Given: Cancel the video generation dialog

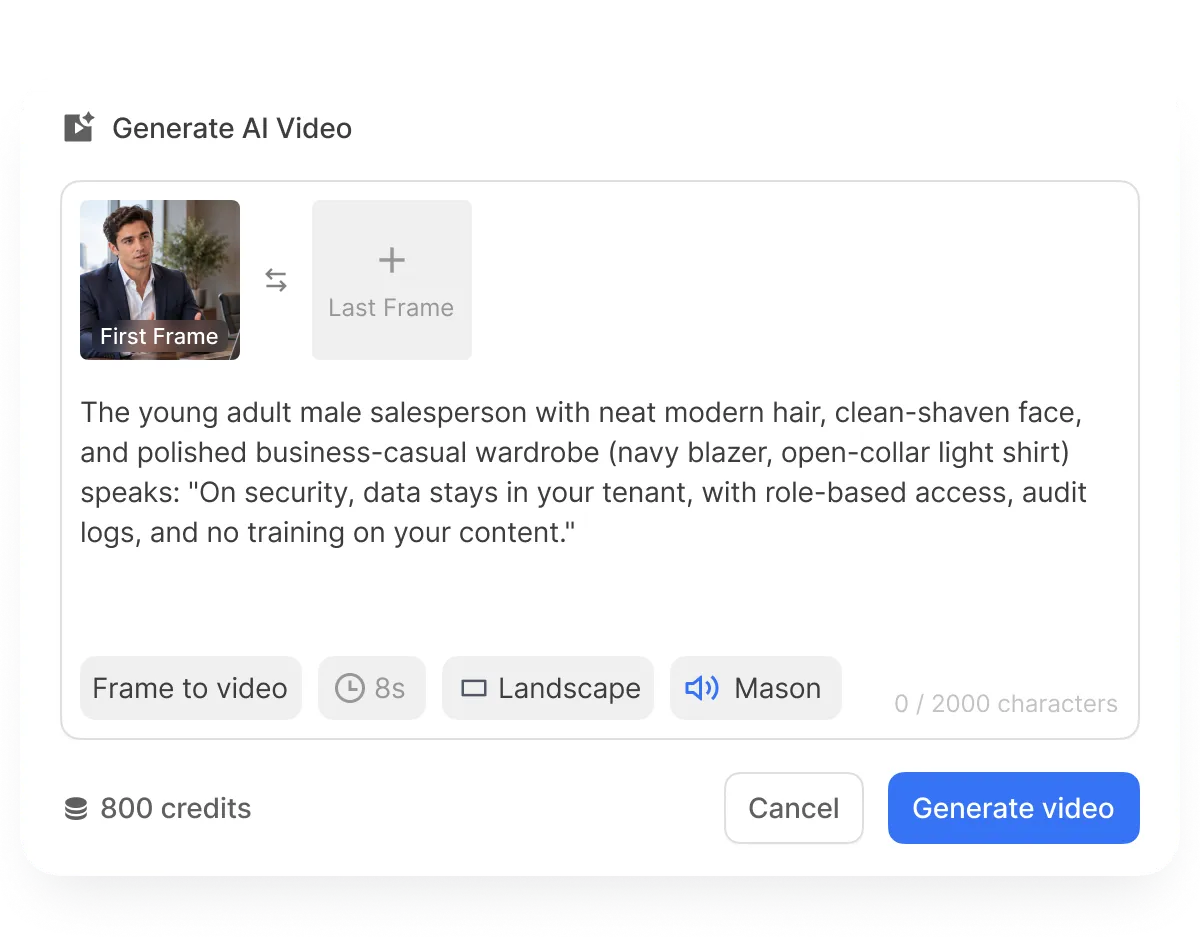Looking at the screenshot, I should [x=794, y=808].
